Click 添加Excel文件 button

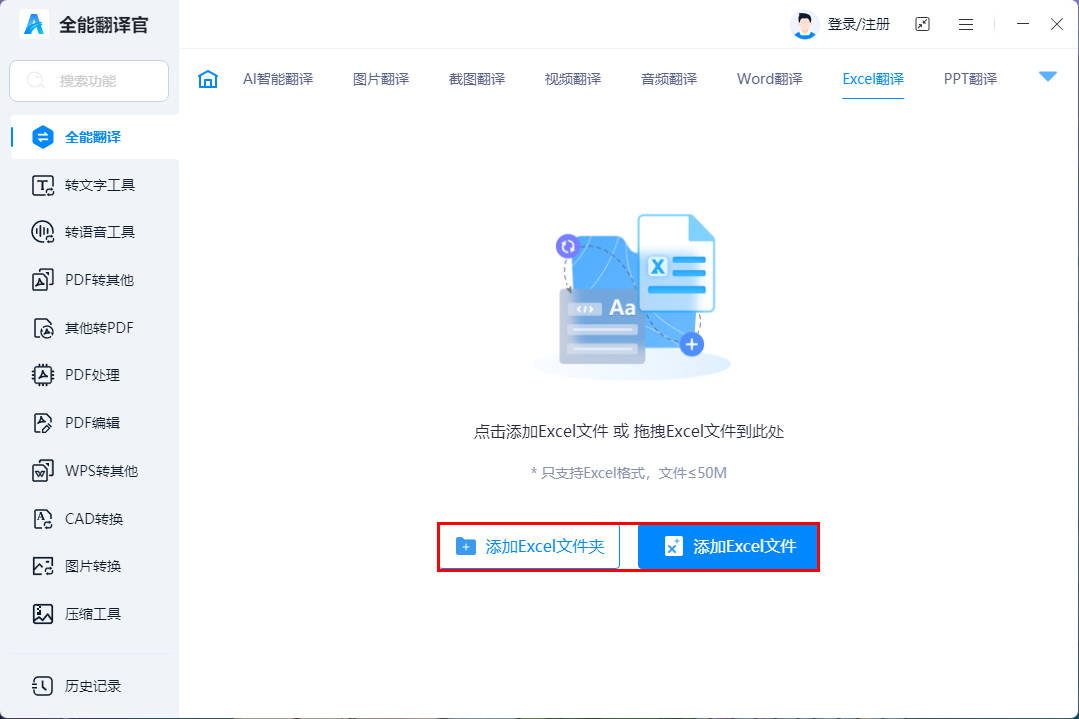[x=727, y=546]
